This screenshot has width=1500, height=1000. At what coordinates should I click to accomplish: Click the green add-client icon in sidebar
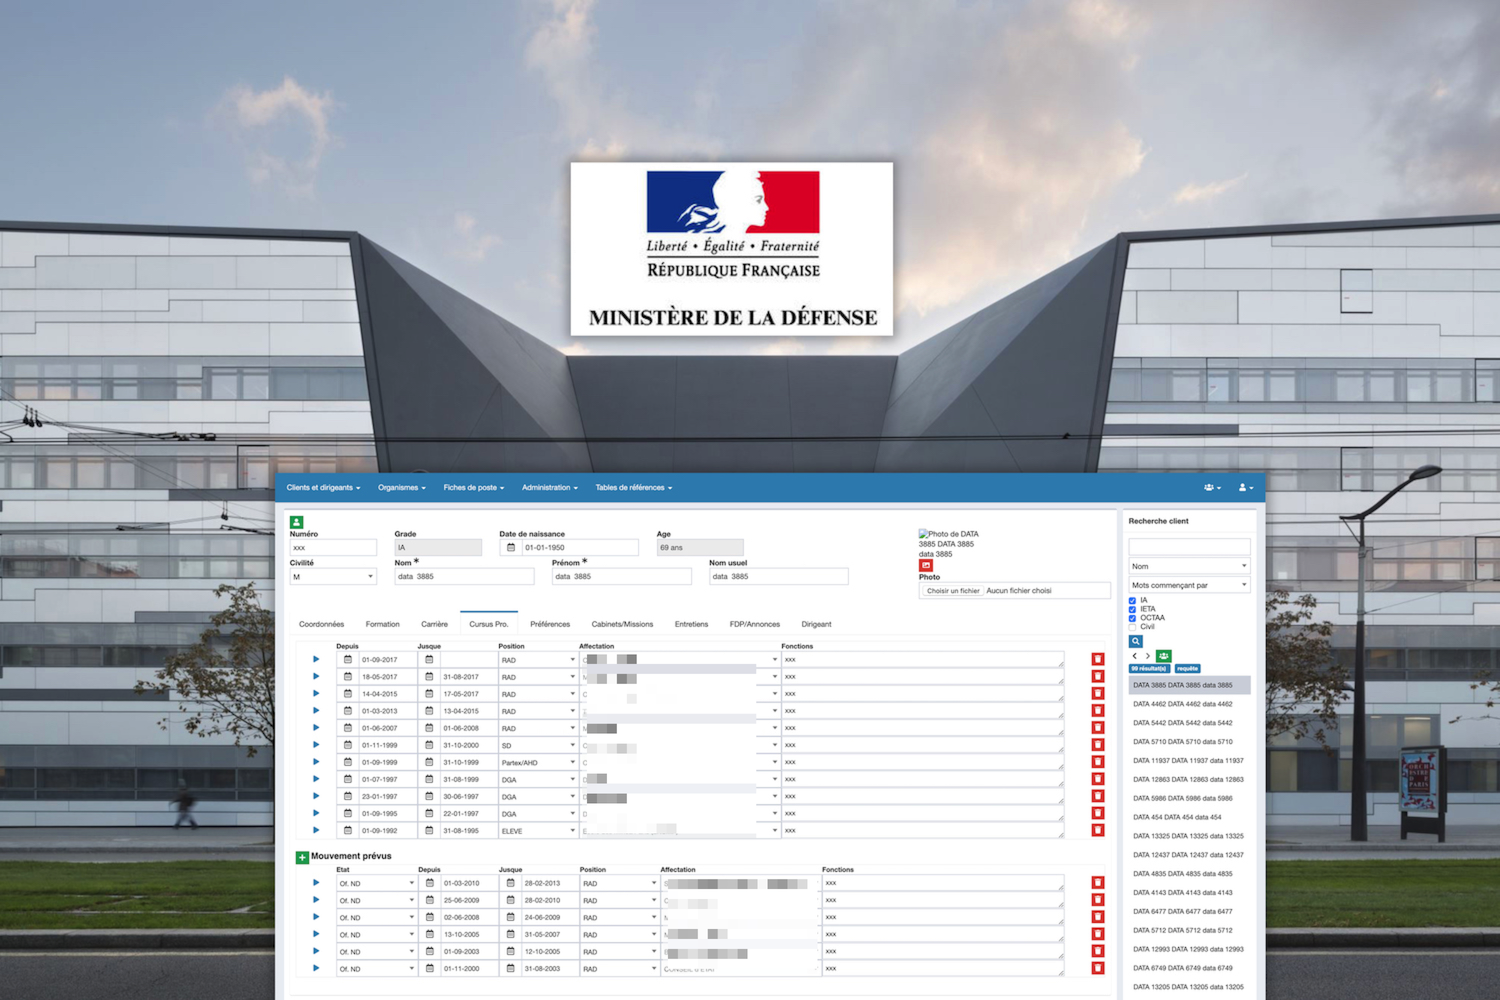1164,656
